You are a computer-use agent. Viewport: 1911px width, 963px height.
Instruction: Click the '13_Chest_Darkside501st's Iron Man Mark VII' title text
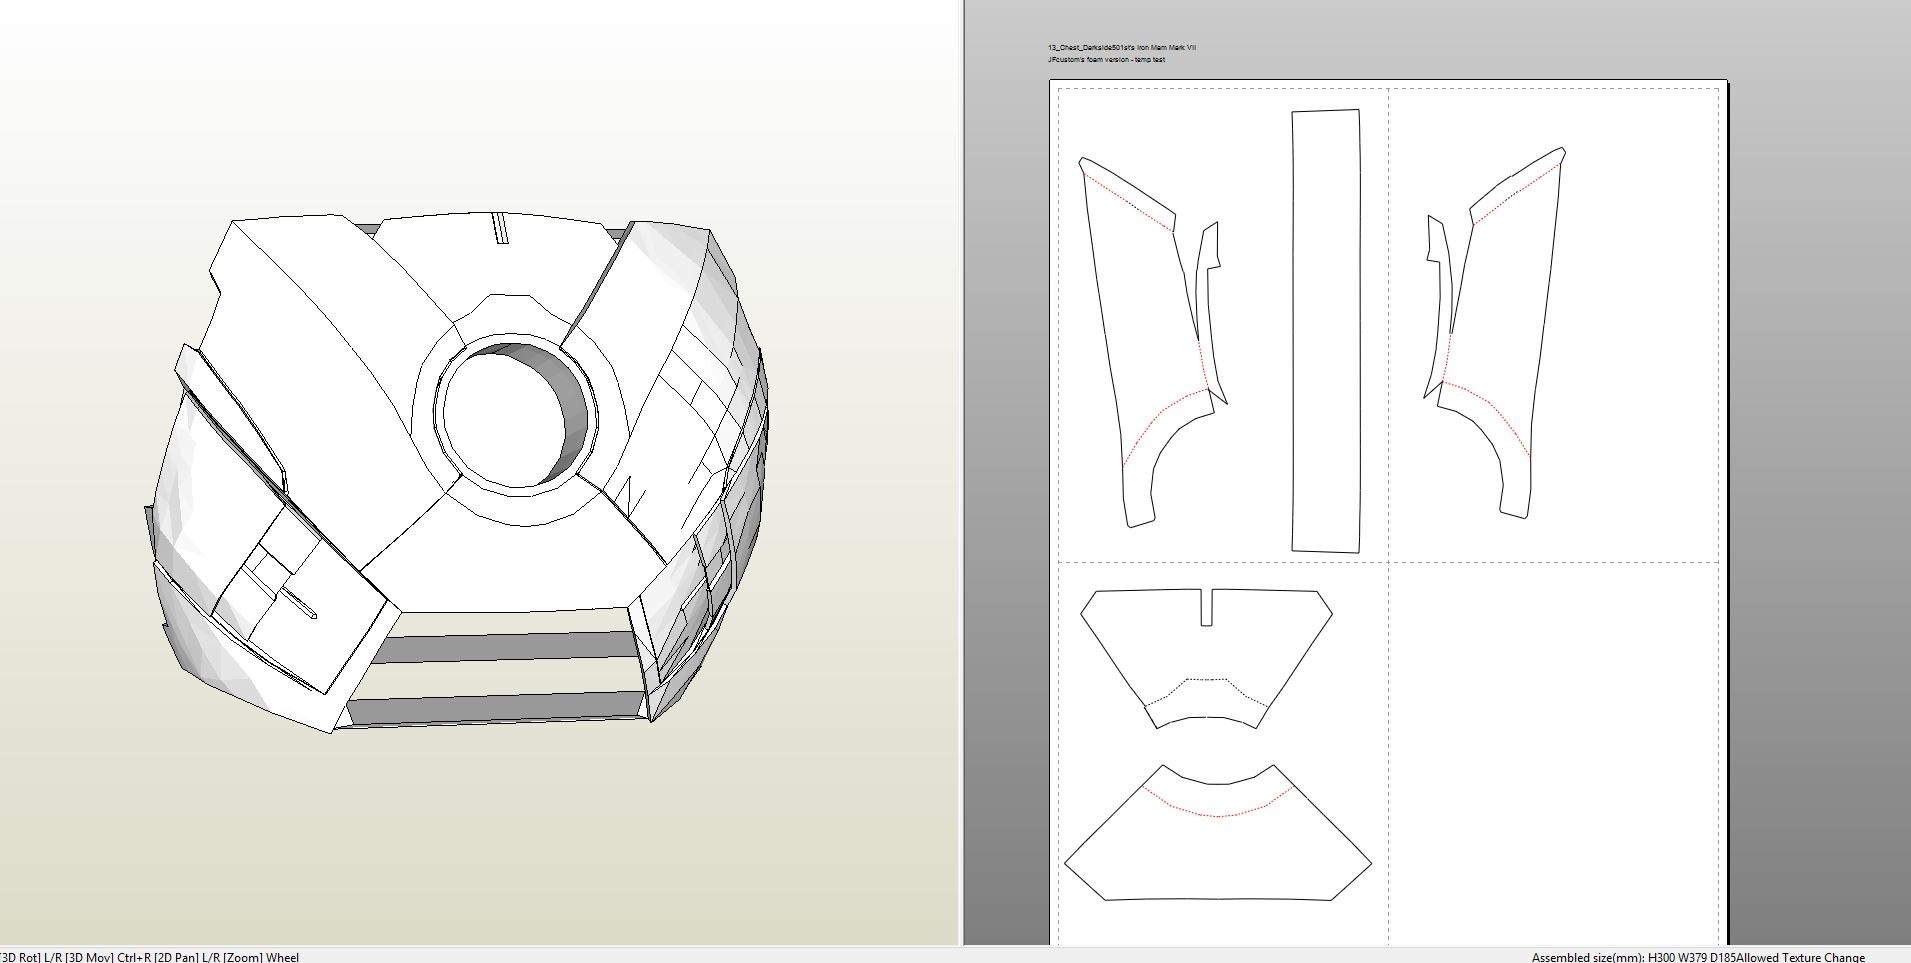pyautogui.click(x=1122, y=47)
